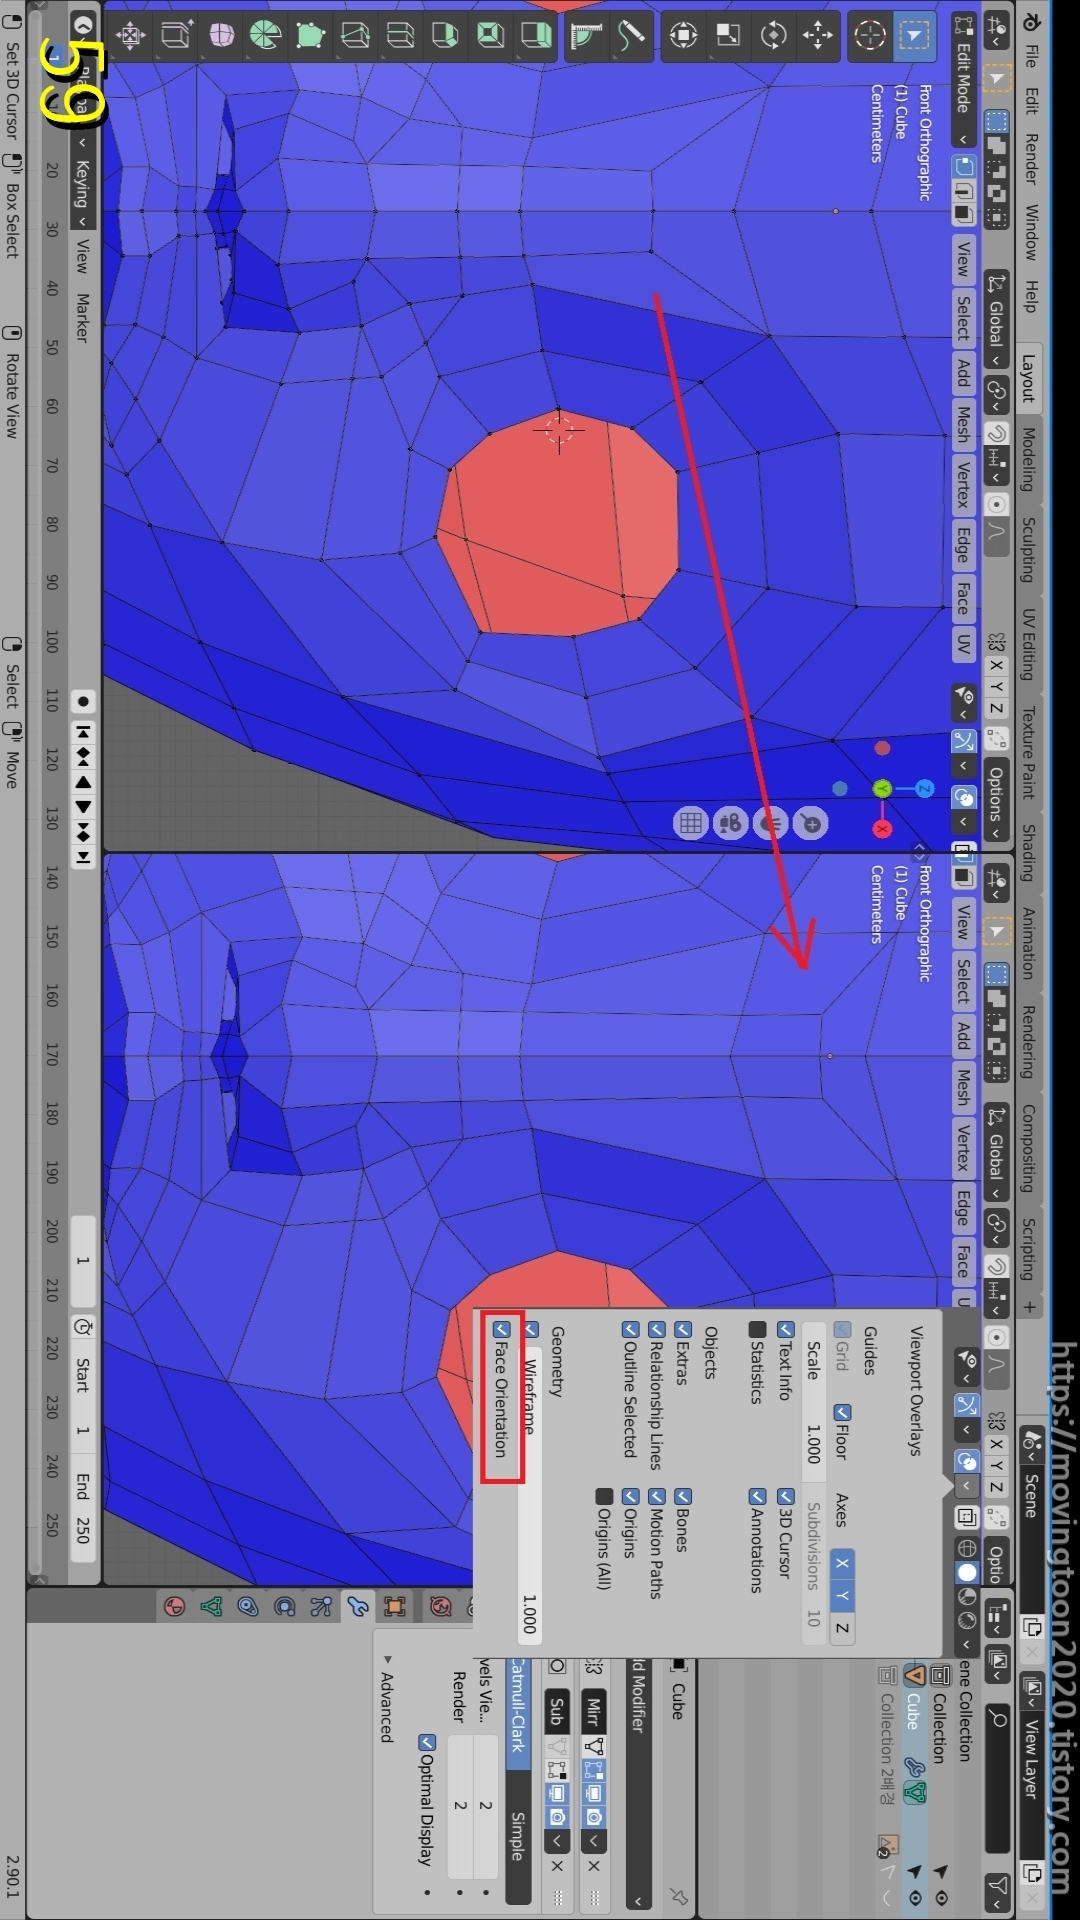
Task: Toggle the Relationship Lines checkbox
Action: [x=657, y=1329]
